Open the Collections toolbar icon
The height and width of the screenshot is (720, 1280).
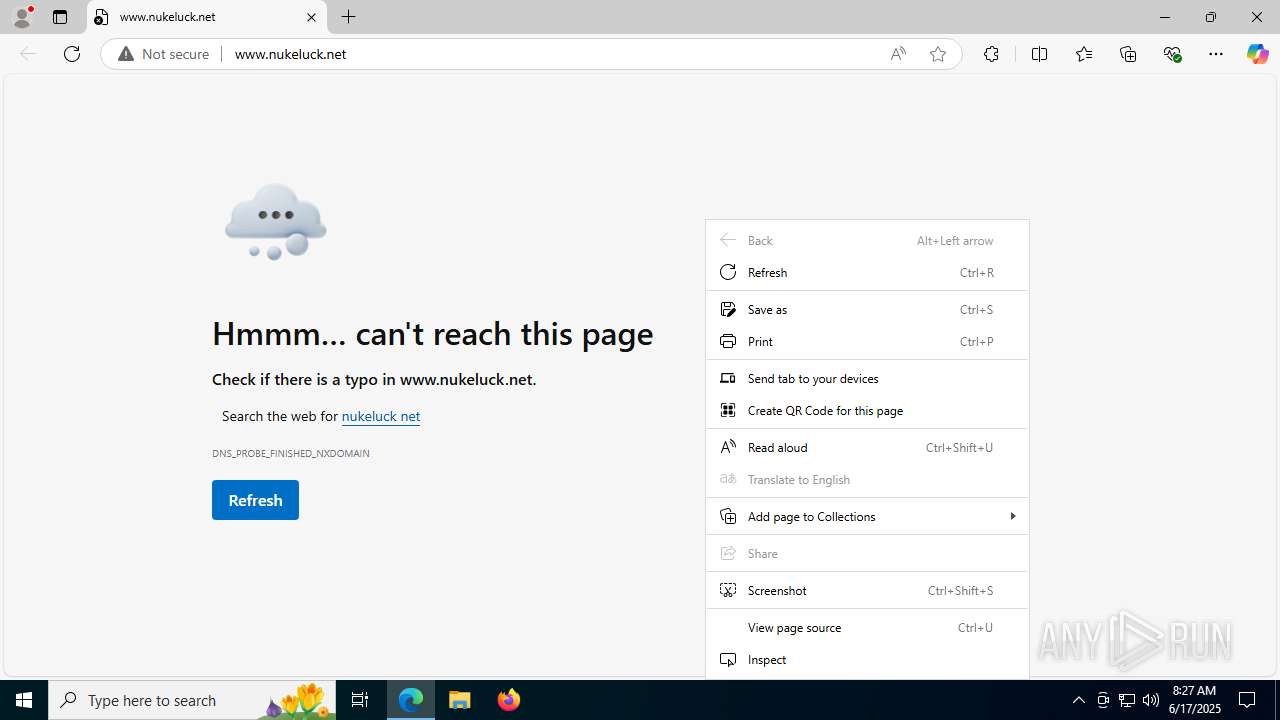[x=1128, y=54]
